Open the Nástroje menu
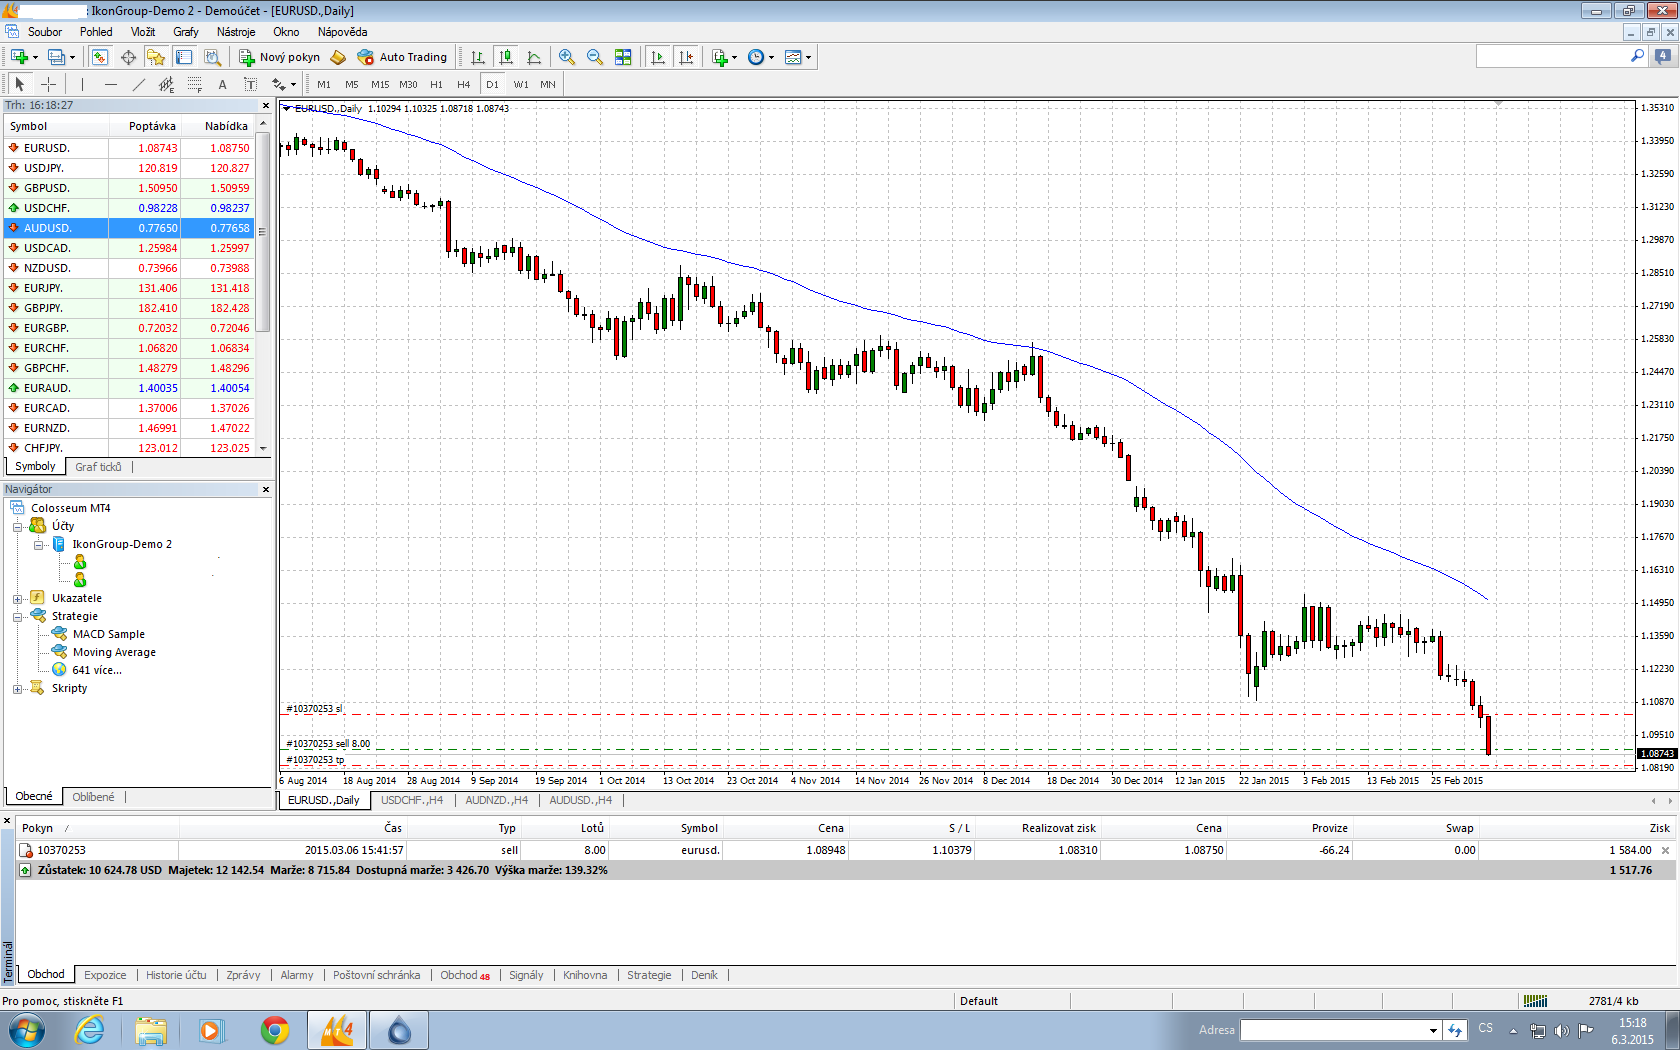 pyautogui.click(x=236, y=32)
